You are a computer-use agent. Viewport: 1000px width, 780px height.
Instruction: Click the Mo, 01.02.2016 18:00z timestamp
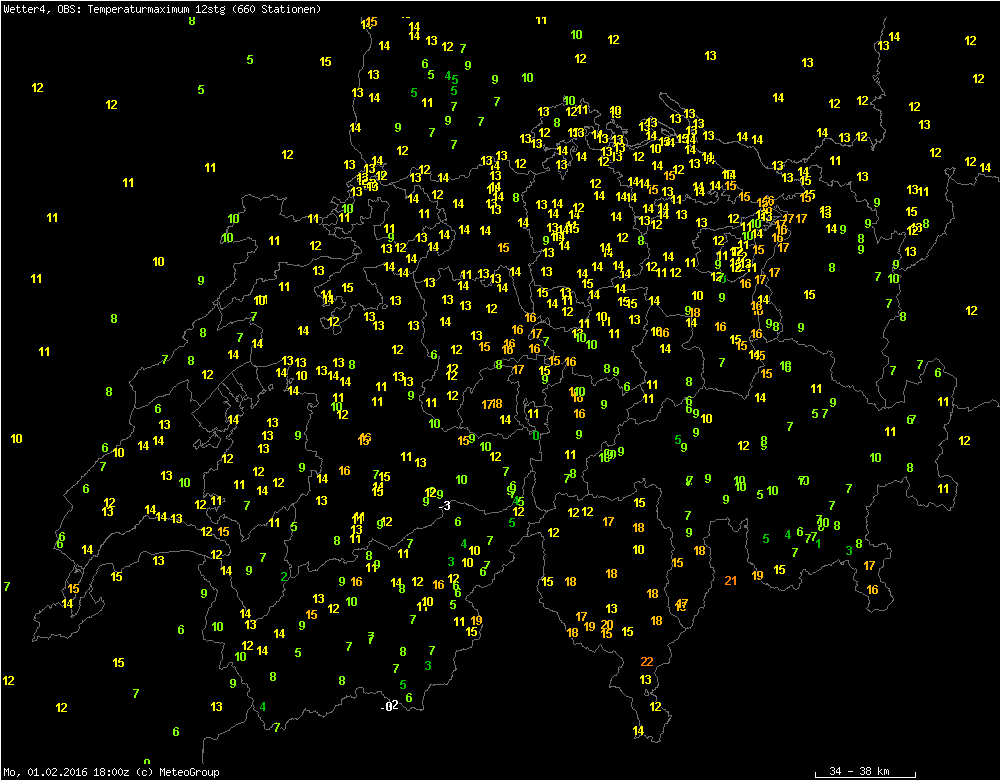[65, 772]
